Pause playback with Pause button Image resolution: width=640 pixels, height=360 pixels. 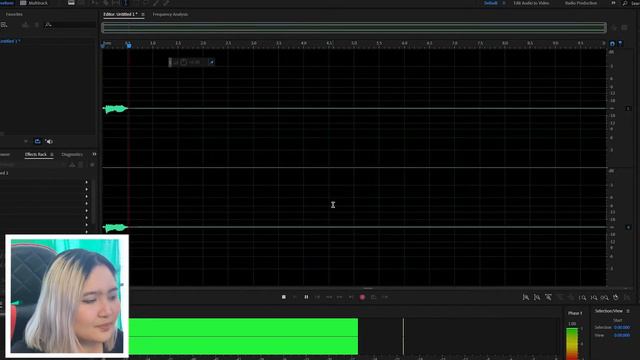coord(306,297)
